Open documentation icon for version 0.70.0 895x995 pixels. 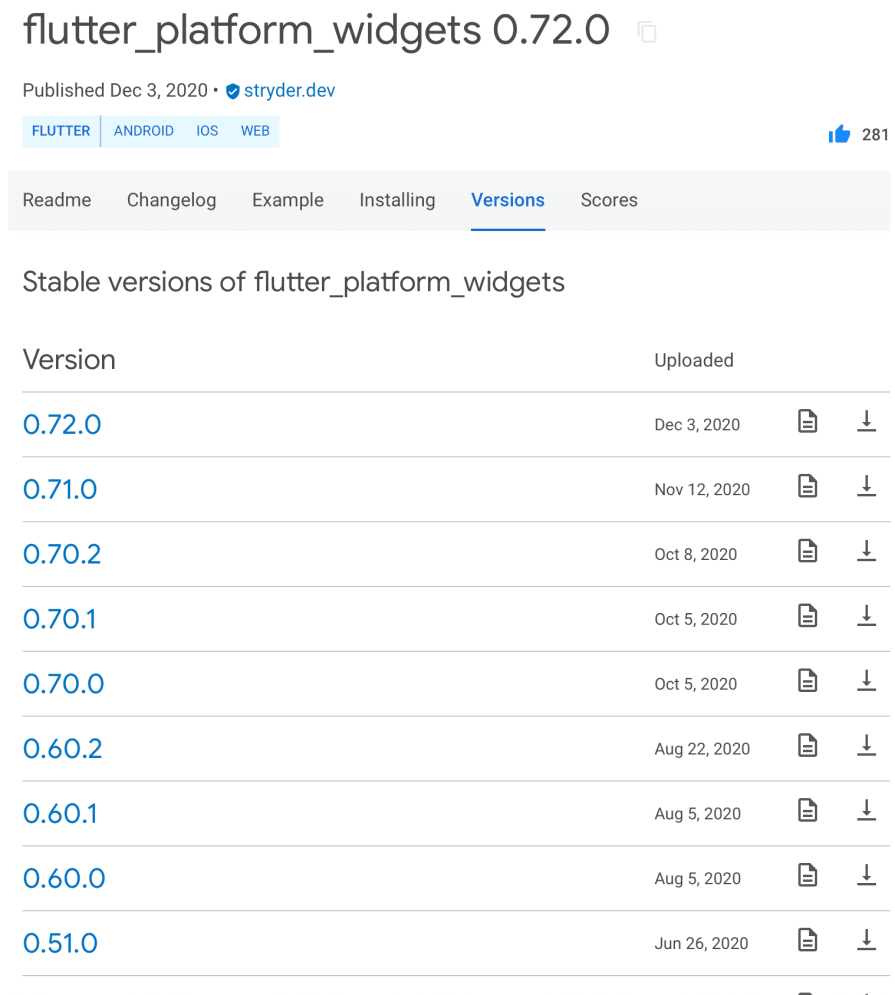(x=807, y=680)
